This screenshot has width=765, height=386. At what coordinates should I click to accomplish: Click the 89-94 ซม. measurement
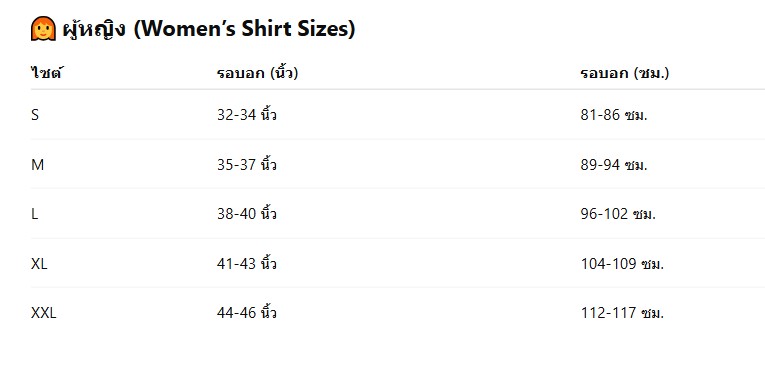click(x=614, y=165)
